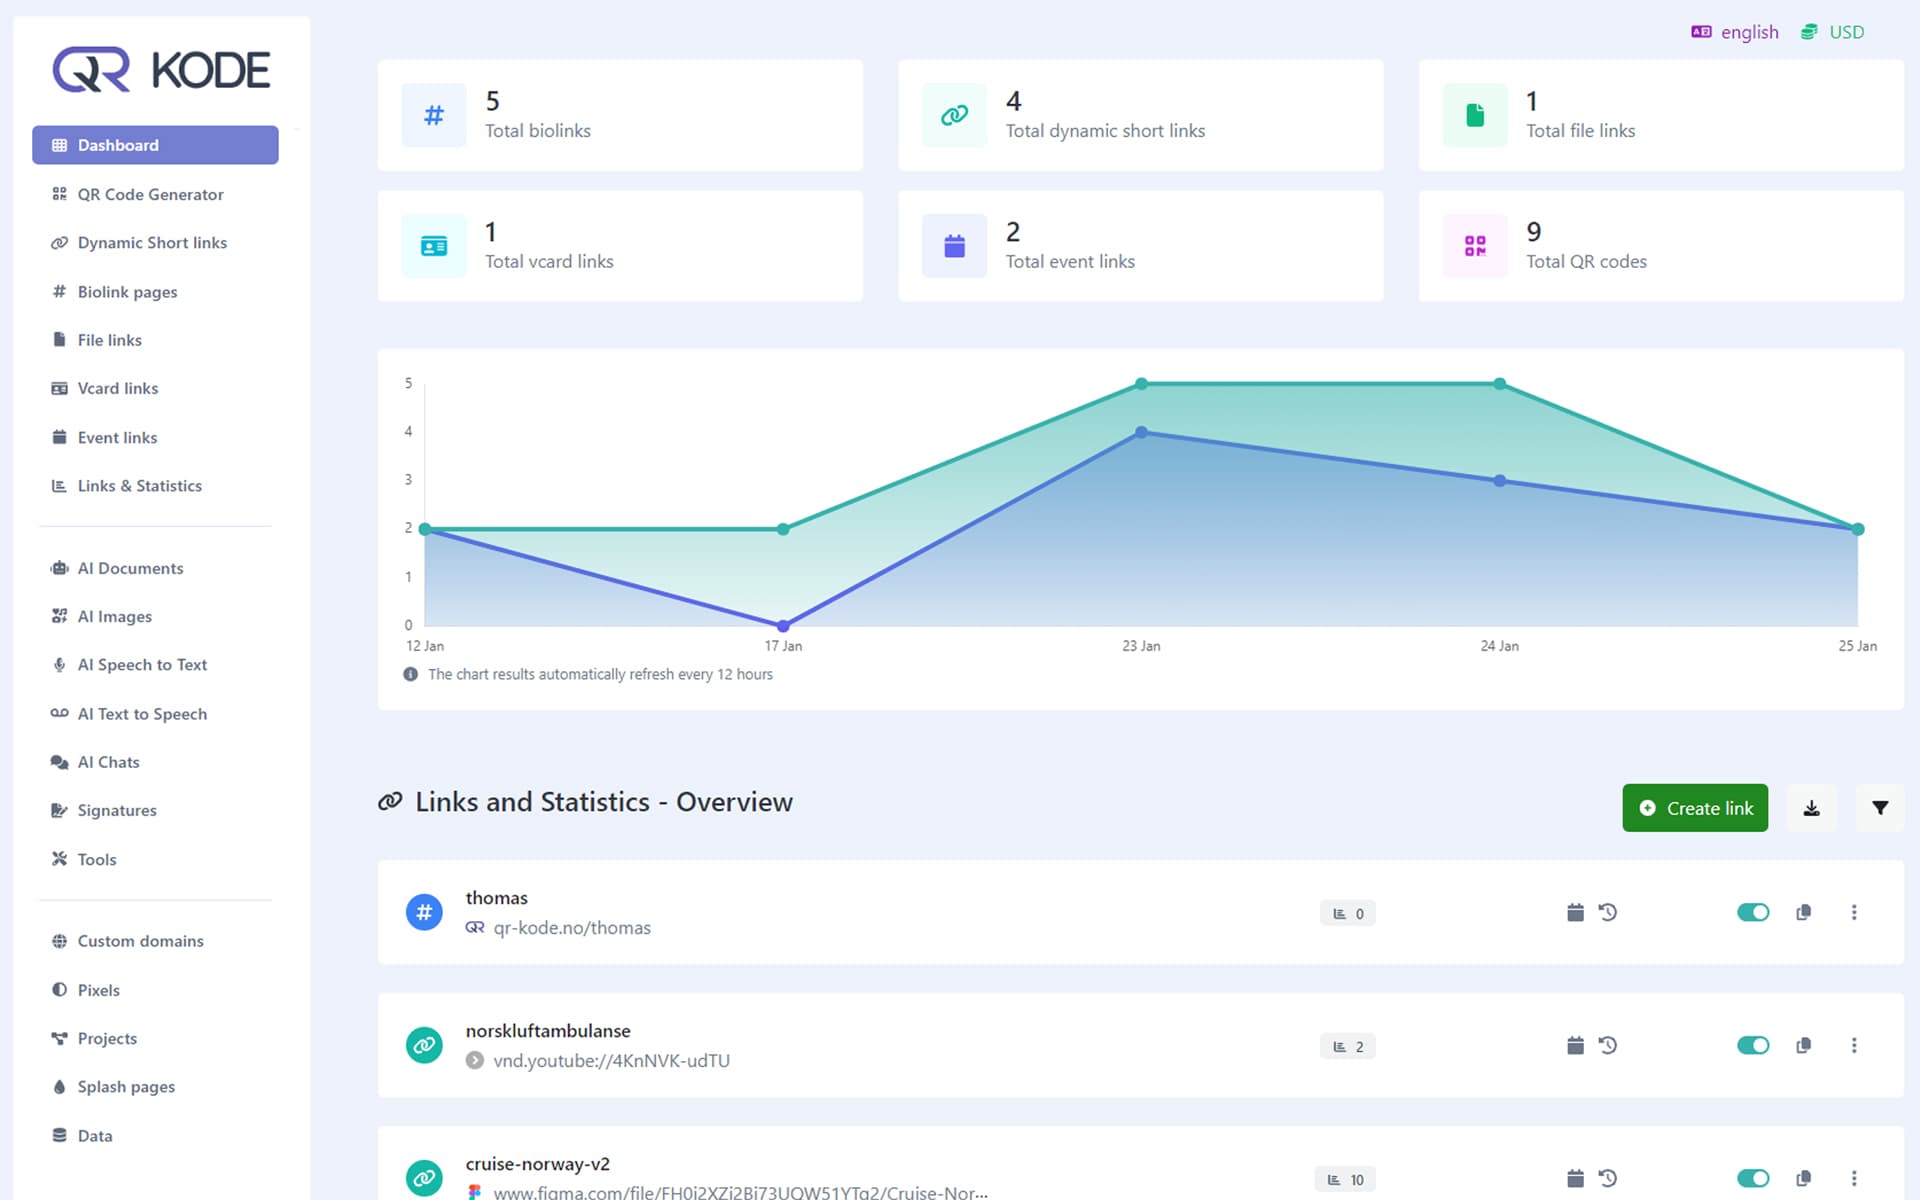The height and width of the screenshot is (1200, 1920).
Task: Switch off the cruise-norway-v2 toggle
Action: point(1753,1178)
